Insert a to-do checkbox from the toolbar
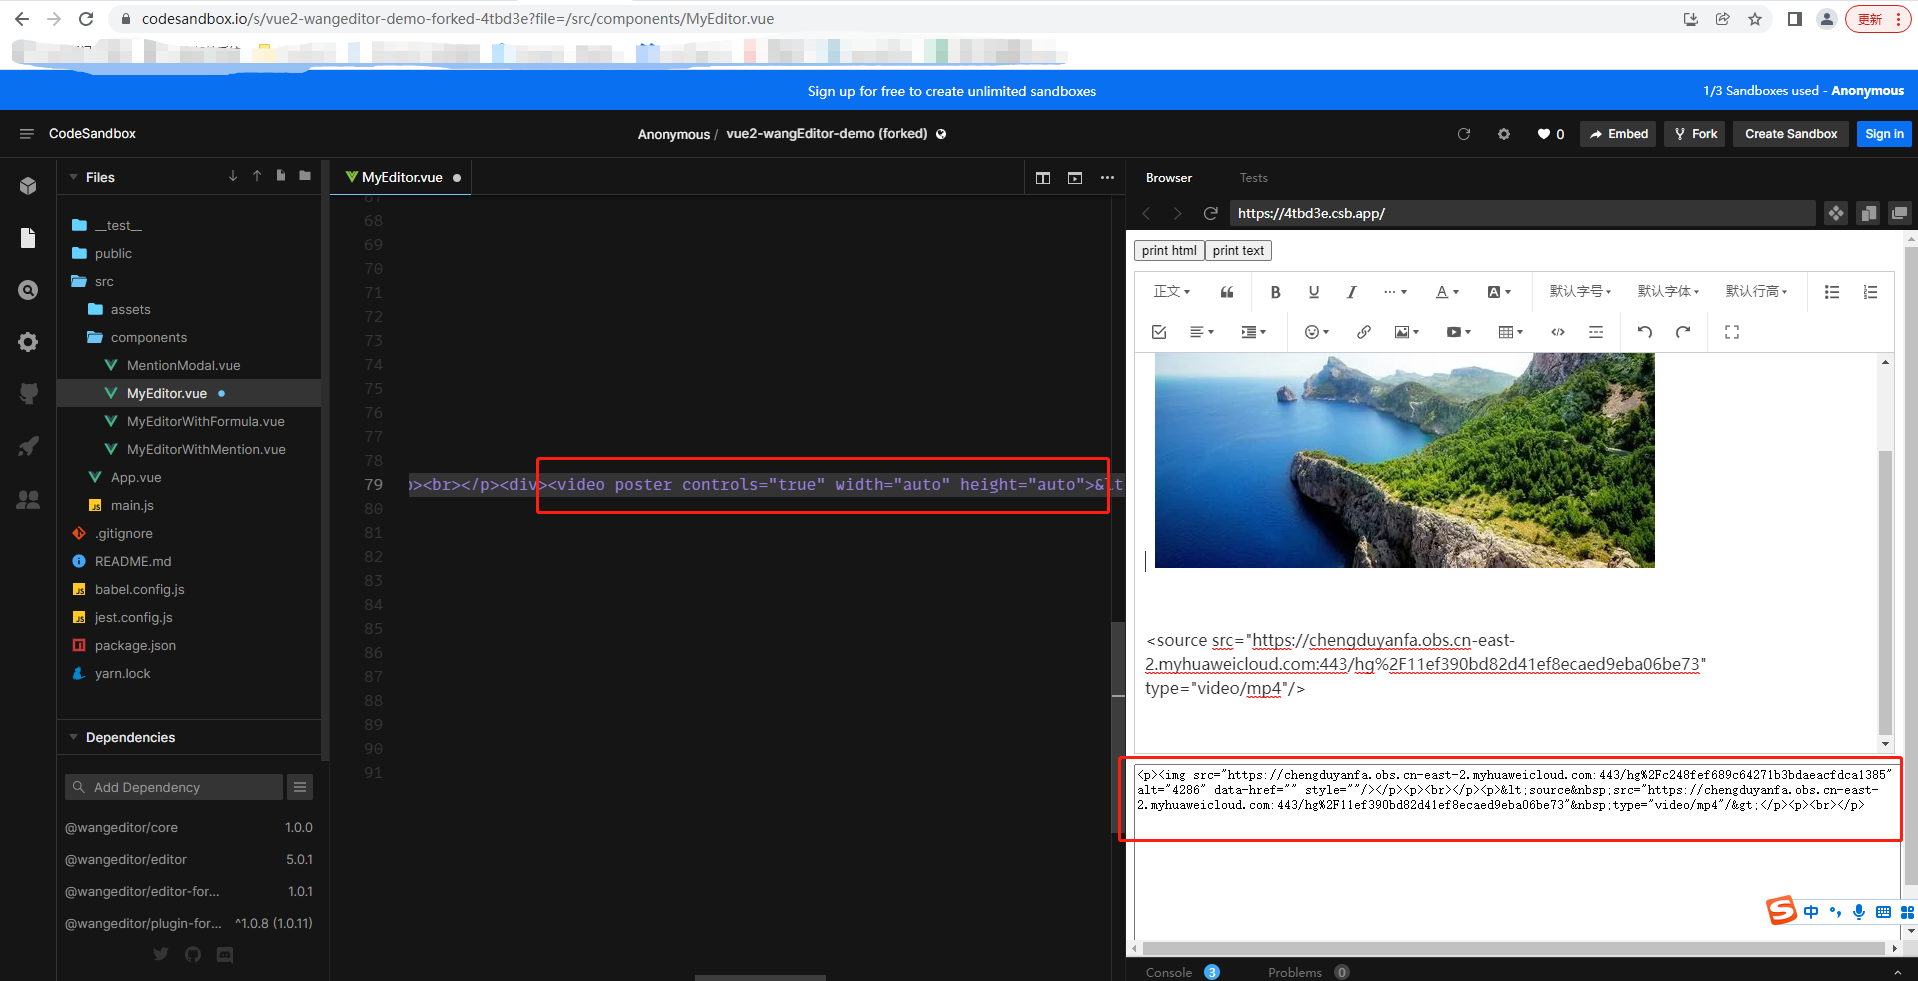Image resolution: width=1918 pixels, height=981 pixels. (x=1158, y=331)
